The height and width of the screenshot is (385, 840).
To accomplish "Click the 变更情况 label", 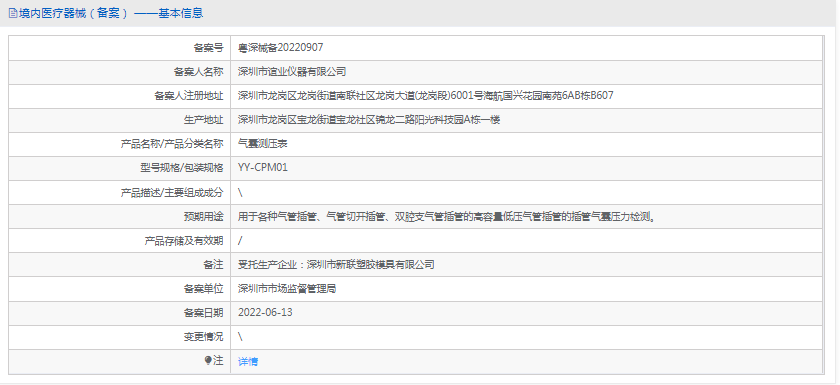I will [204, 337].
